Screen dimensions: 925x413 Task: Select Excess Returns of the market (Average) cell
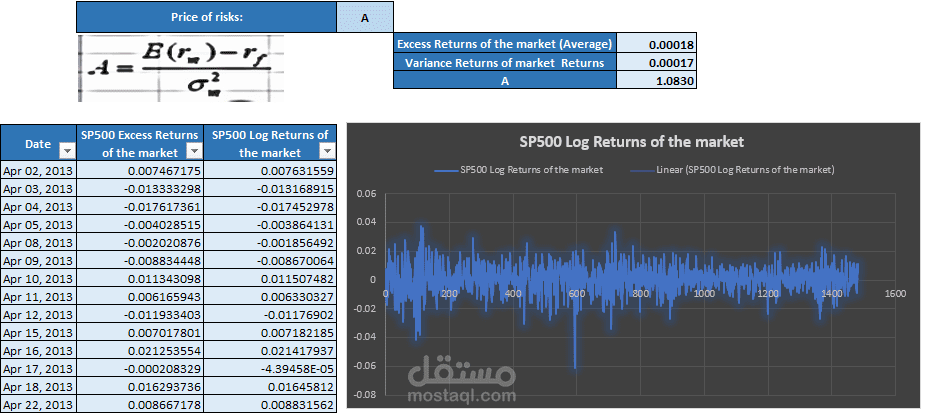tap(505, 44)
